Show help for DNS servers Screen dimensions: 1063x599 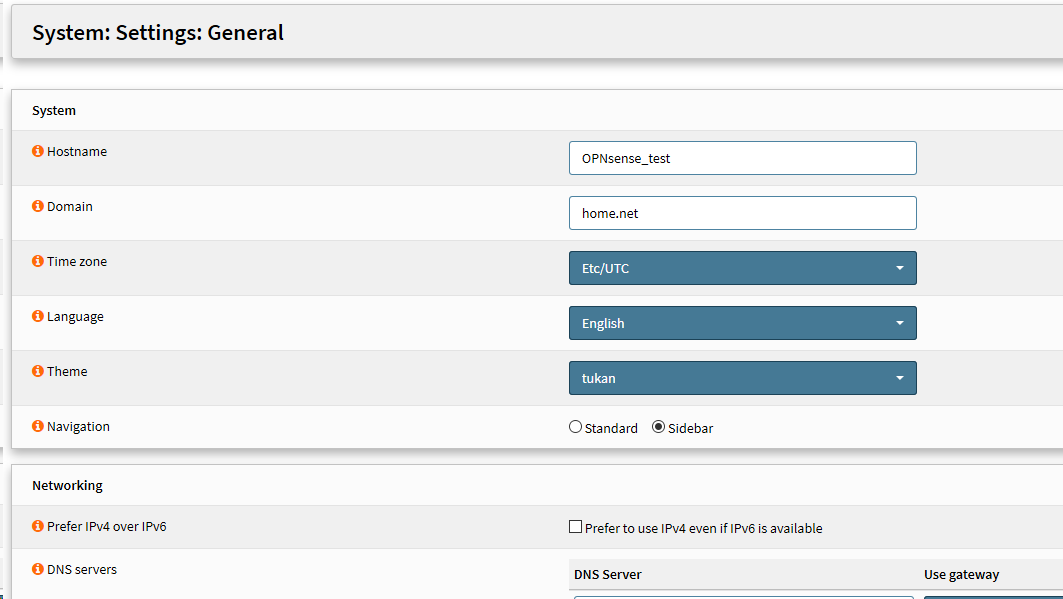[x=38, y=570]
